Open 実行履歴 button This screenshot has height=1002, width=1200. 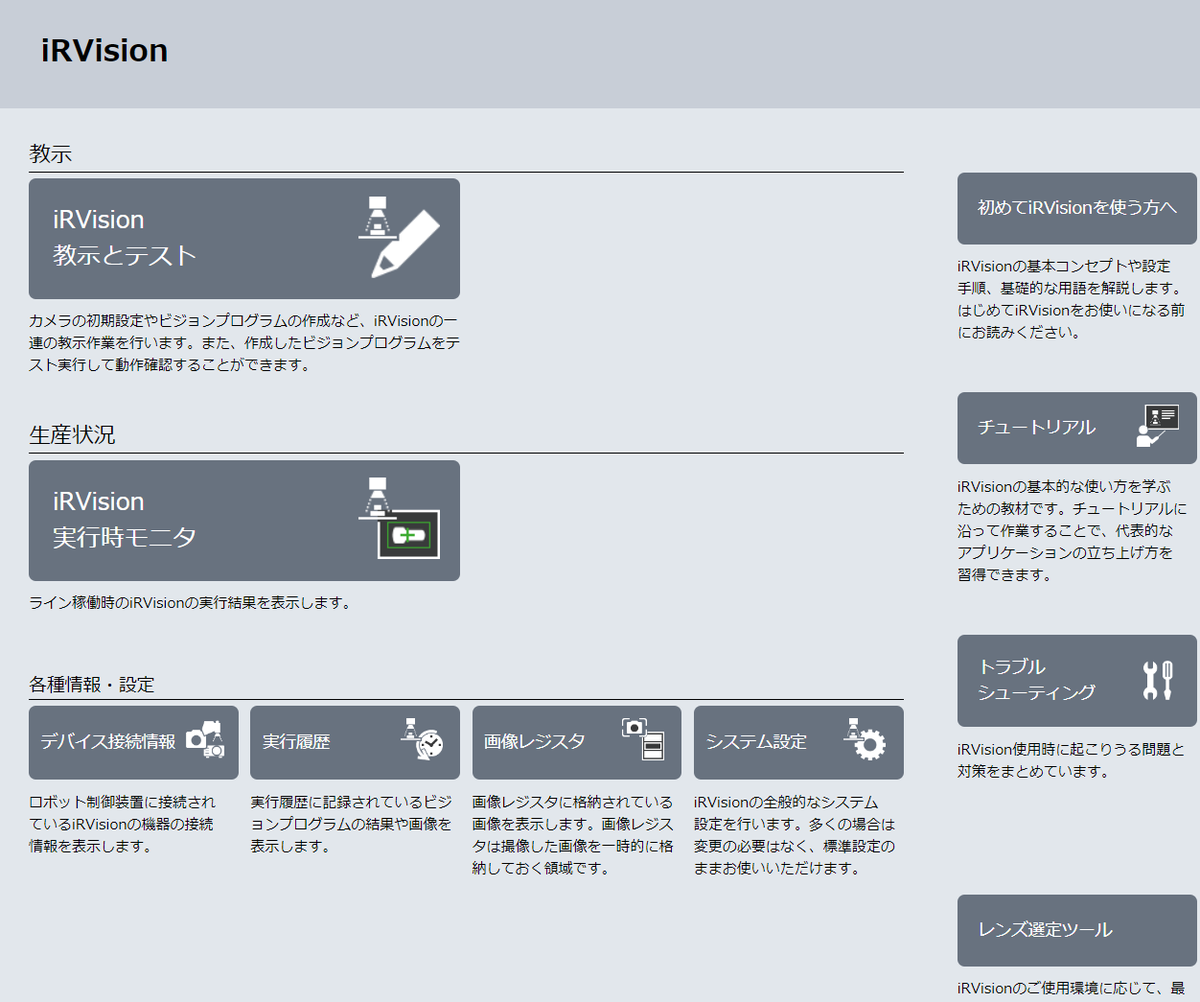pyautogui.click(x=355, y=743)
